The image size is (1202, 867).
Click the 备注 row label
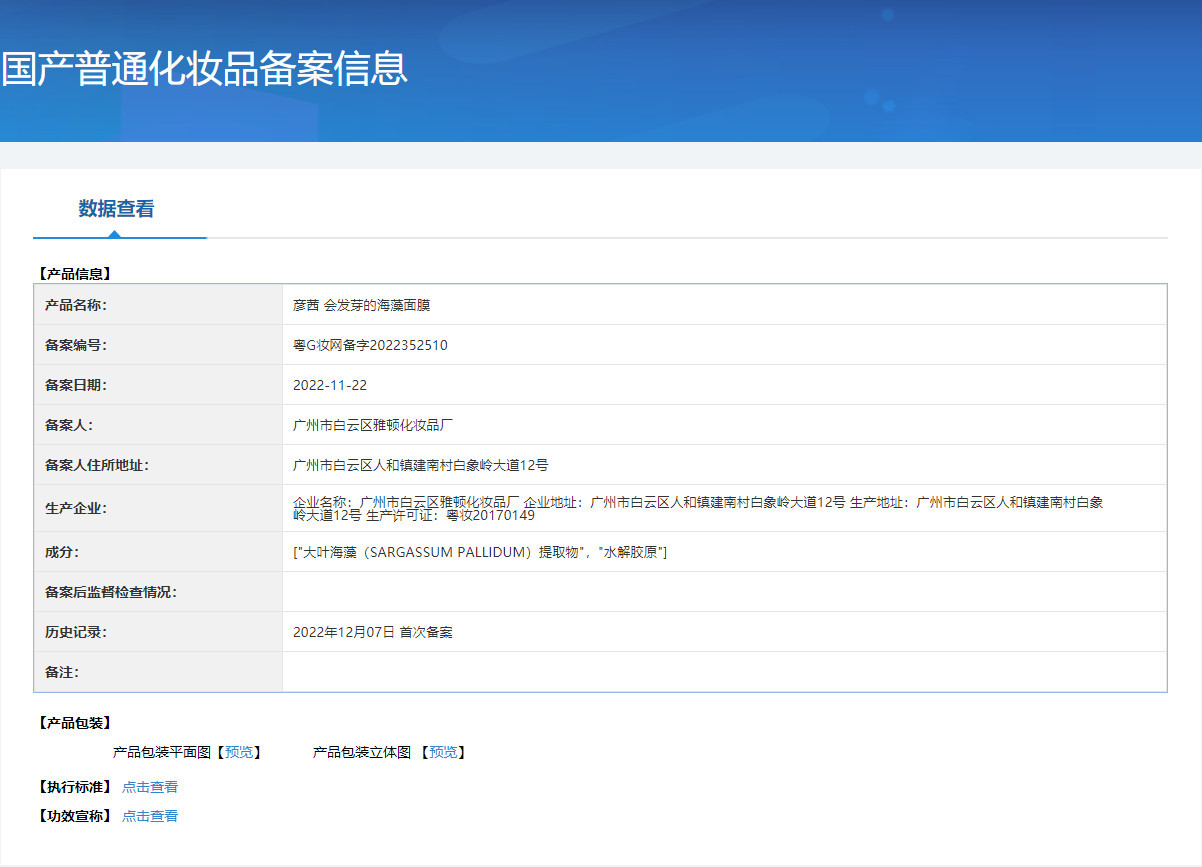(62, 672)
